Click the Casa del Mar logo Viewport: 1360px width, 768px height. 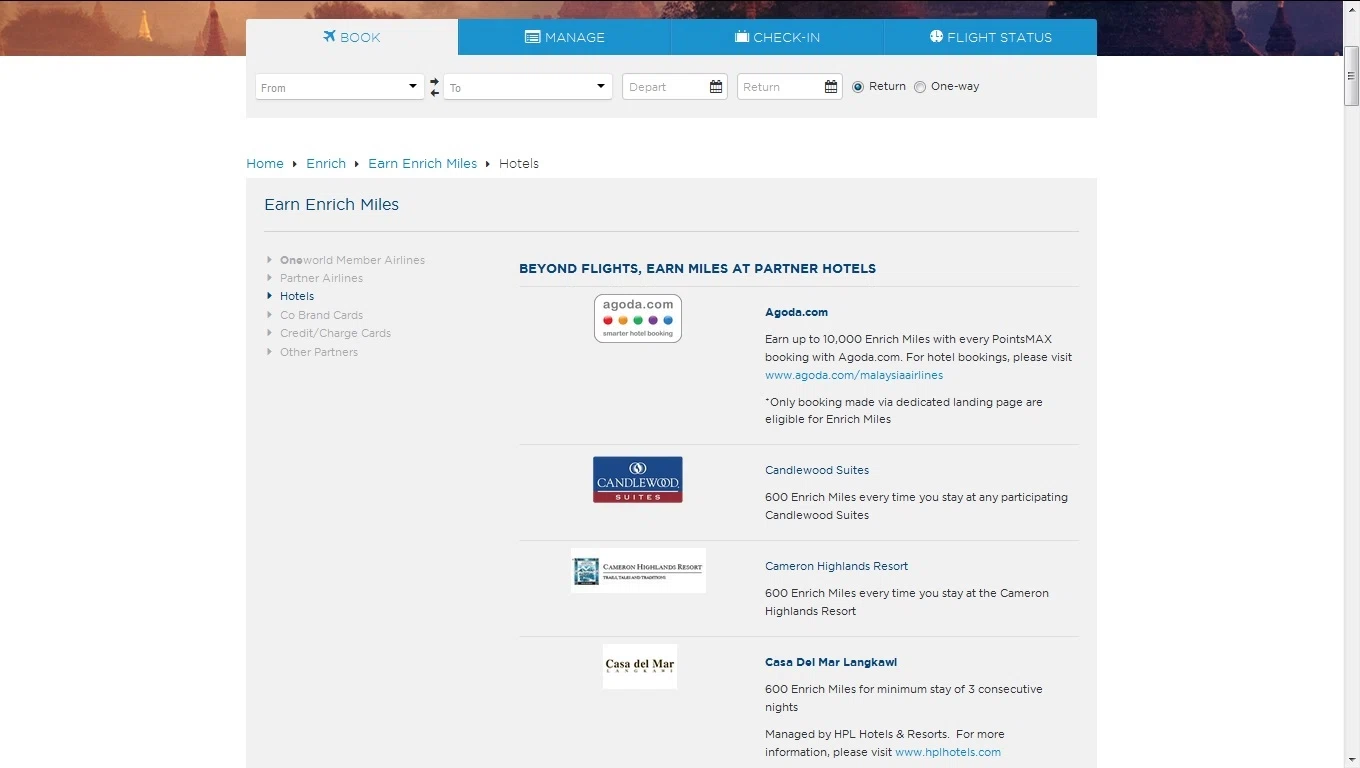[640, 666]
